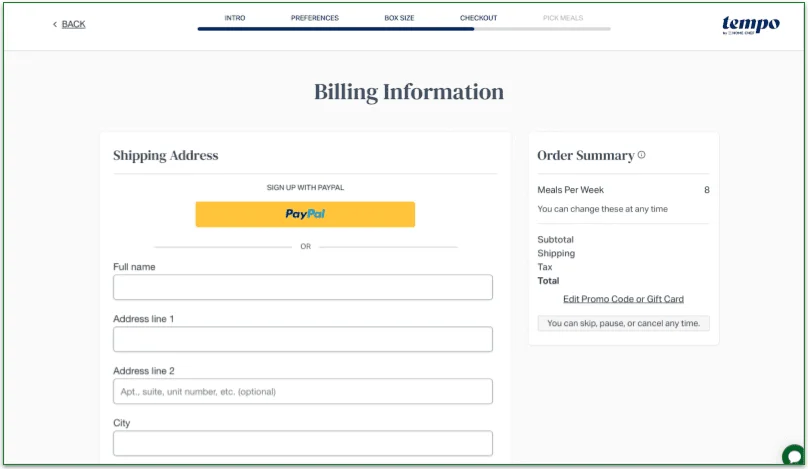Sign up with the PayPal button
Image resolution: width=808 pixels, height=469 pixels.
tap(305, 214)
